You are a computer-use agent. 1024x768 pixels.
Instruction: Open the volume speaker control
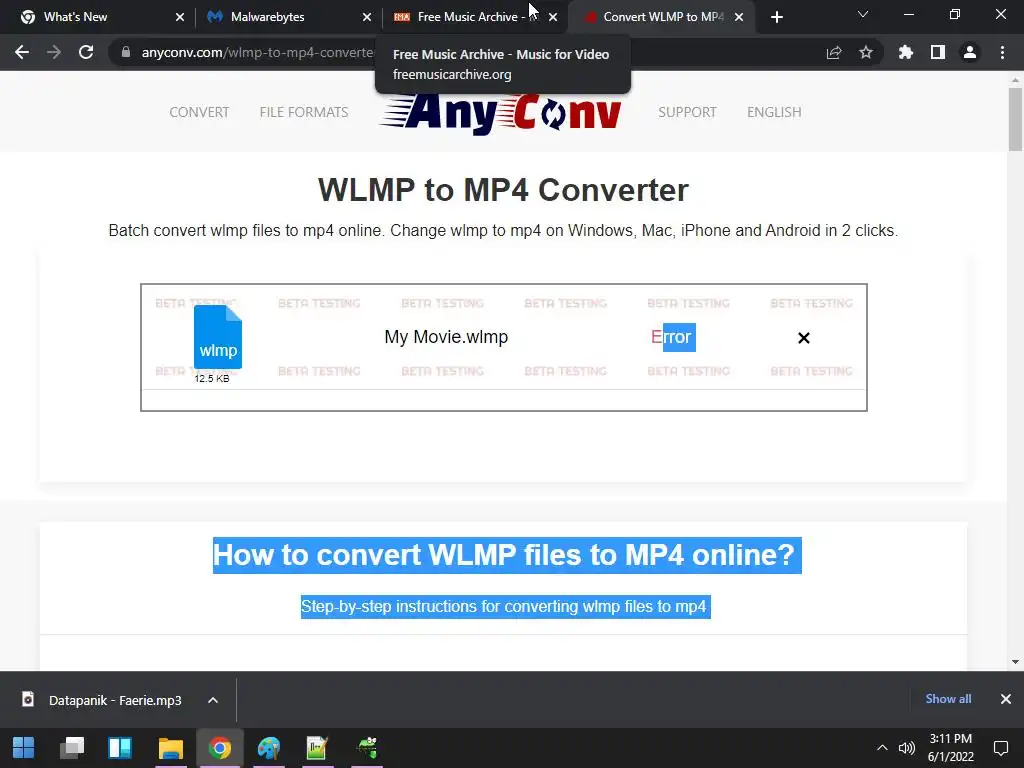(x=906, y=748)
